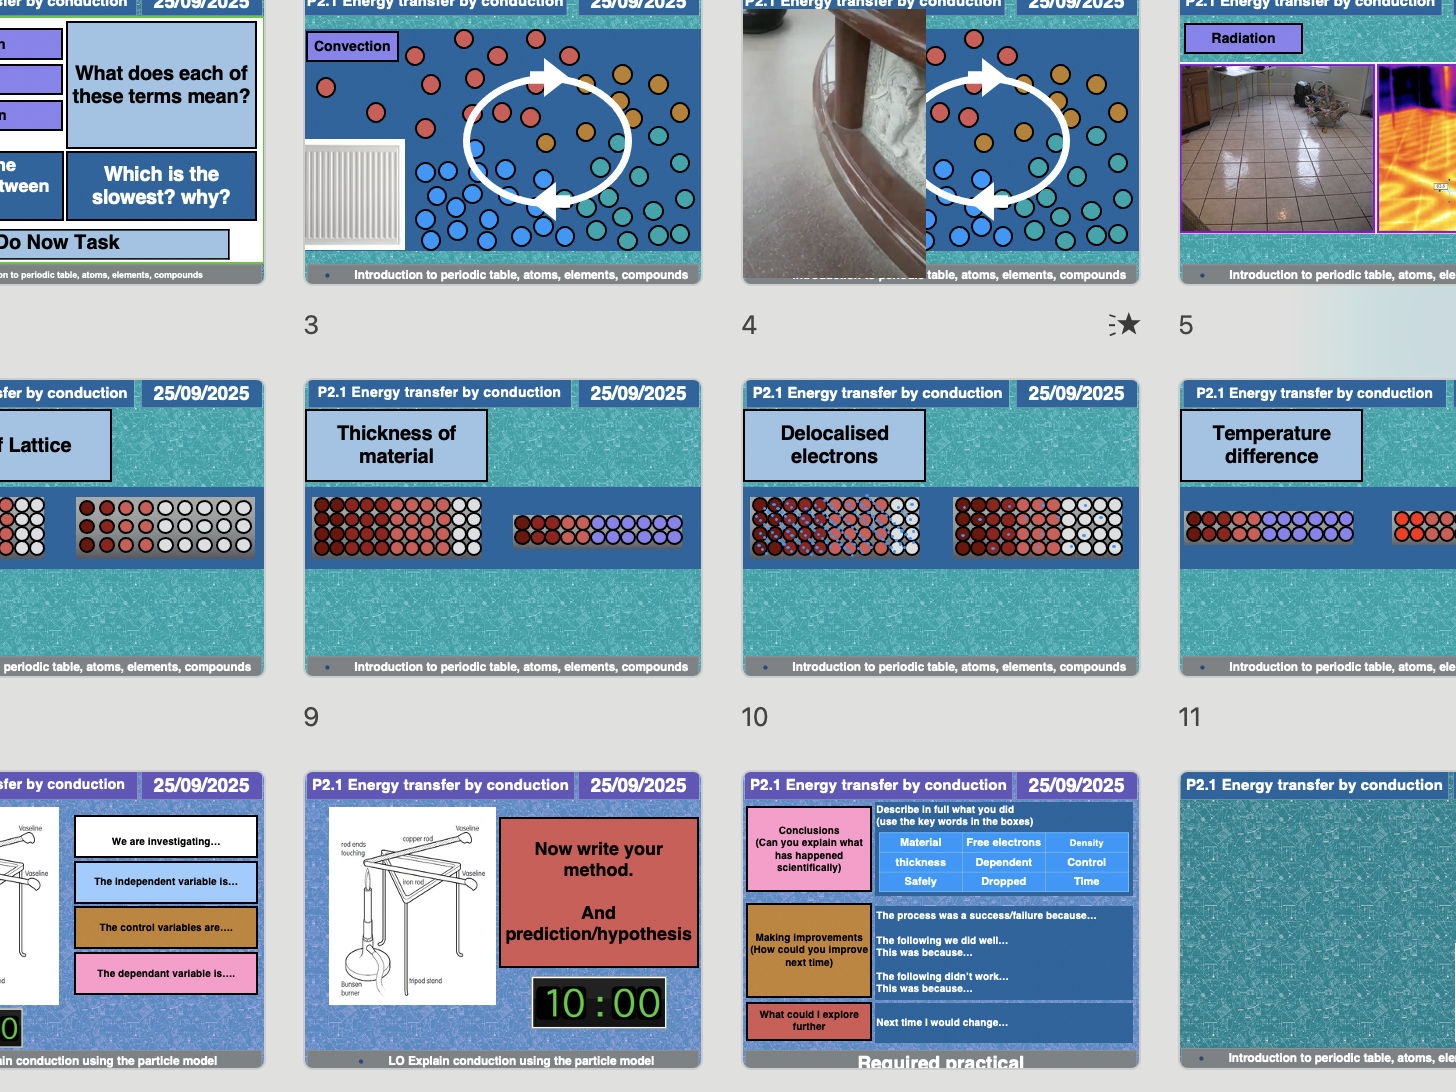Image resolution: width=1456 pixels, height=1092 pixels.
Task: Click the slide number 9 label
Action: (x=311, y=717)
